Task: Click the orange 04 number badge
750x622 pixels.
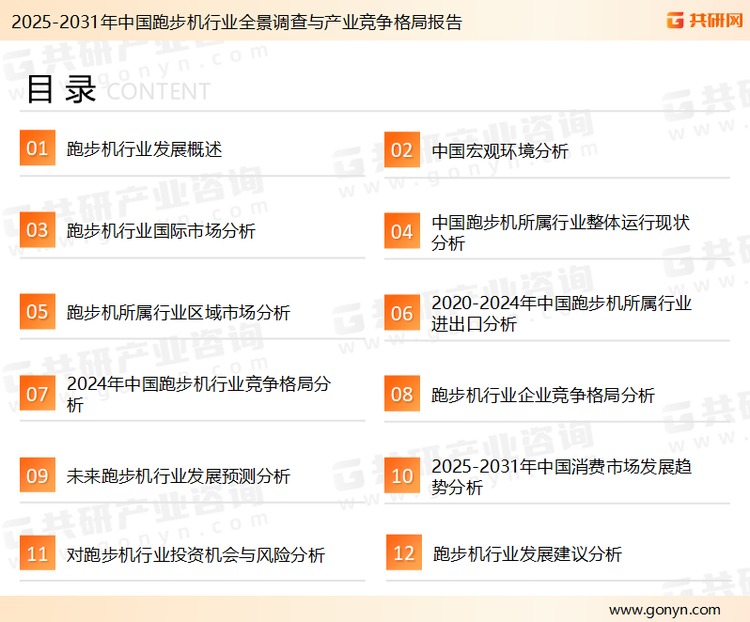Action: (402, 231)
